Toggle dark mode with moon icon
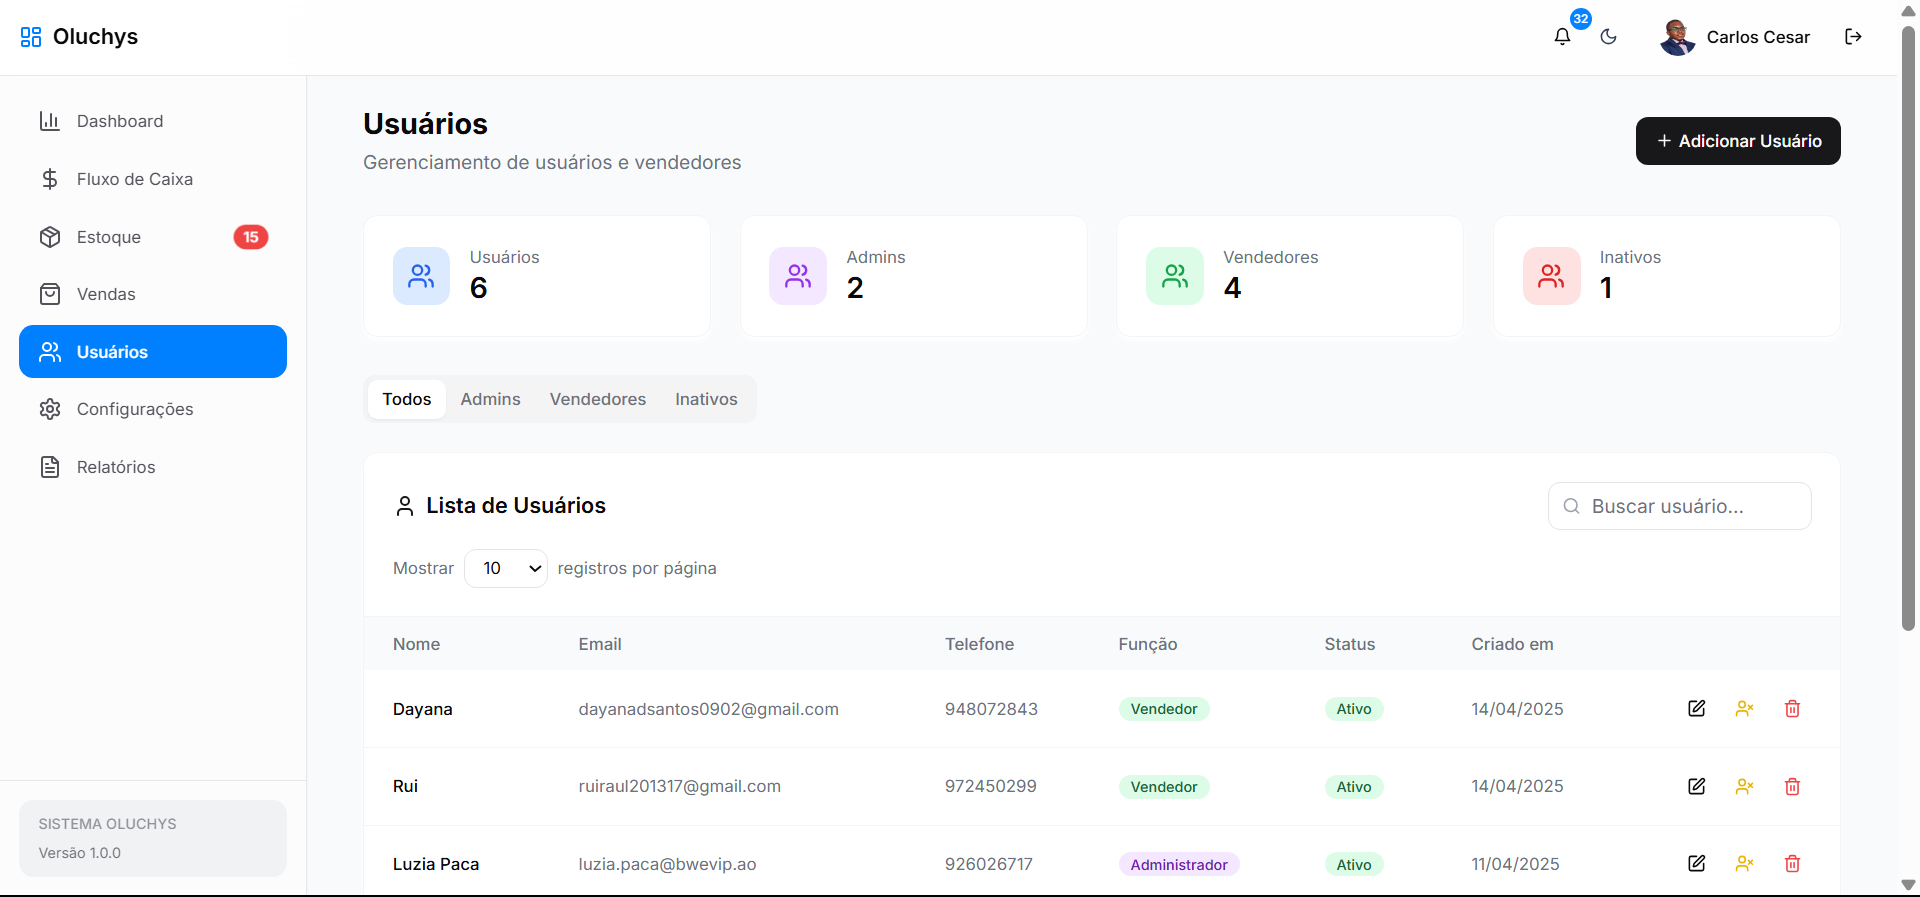1920x897 pixels. tap(1609, 37)
